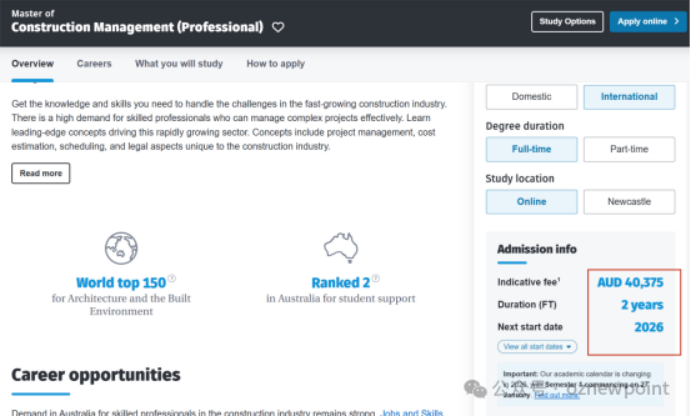Open the Study Options button

click(x=567, y=21)
